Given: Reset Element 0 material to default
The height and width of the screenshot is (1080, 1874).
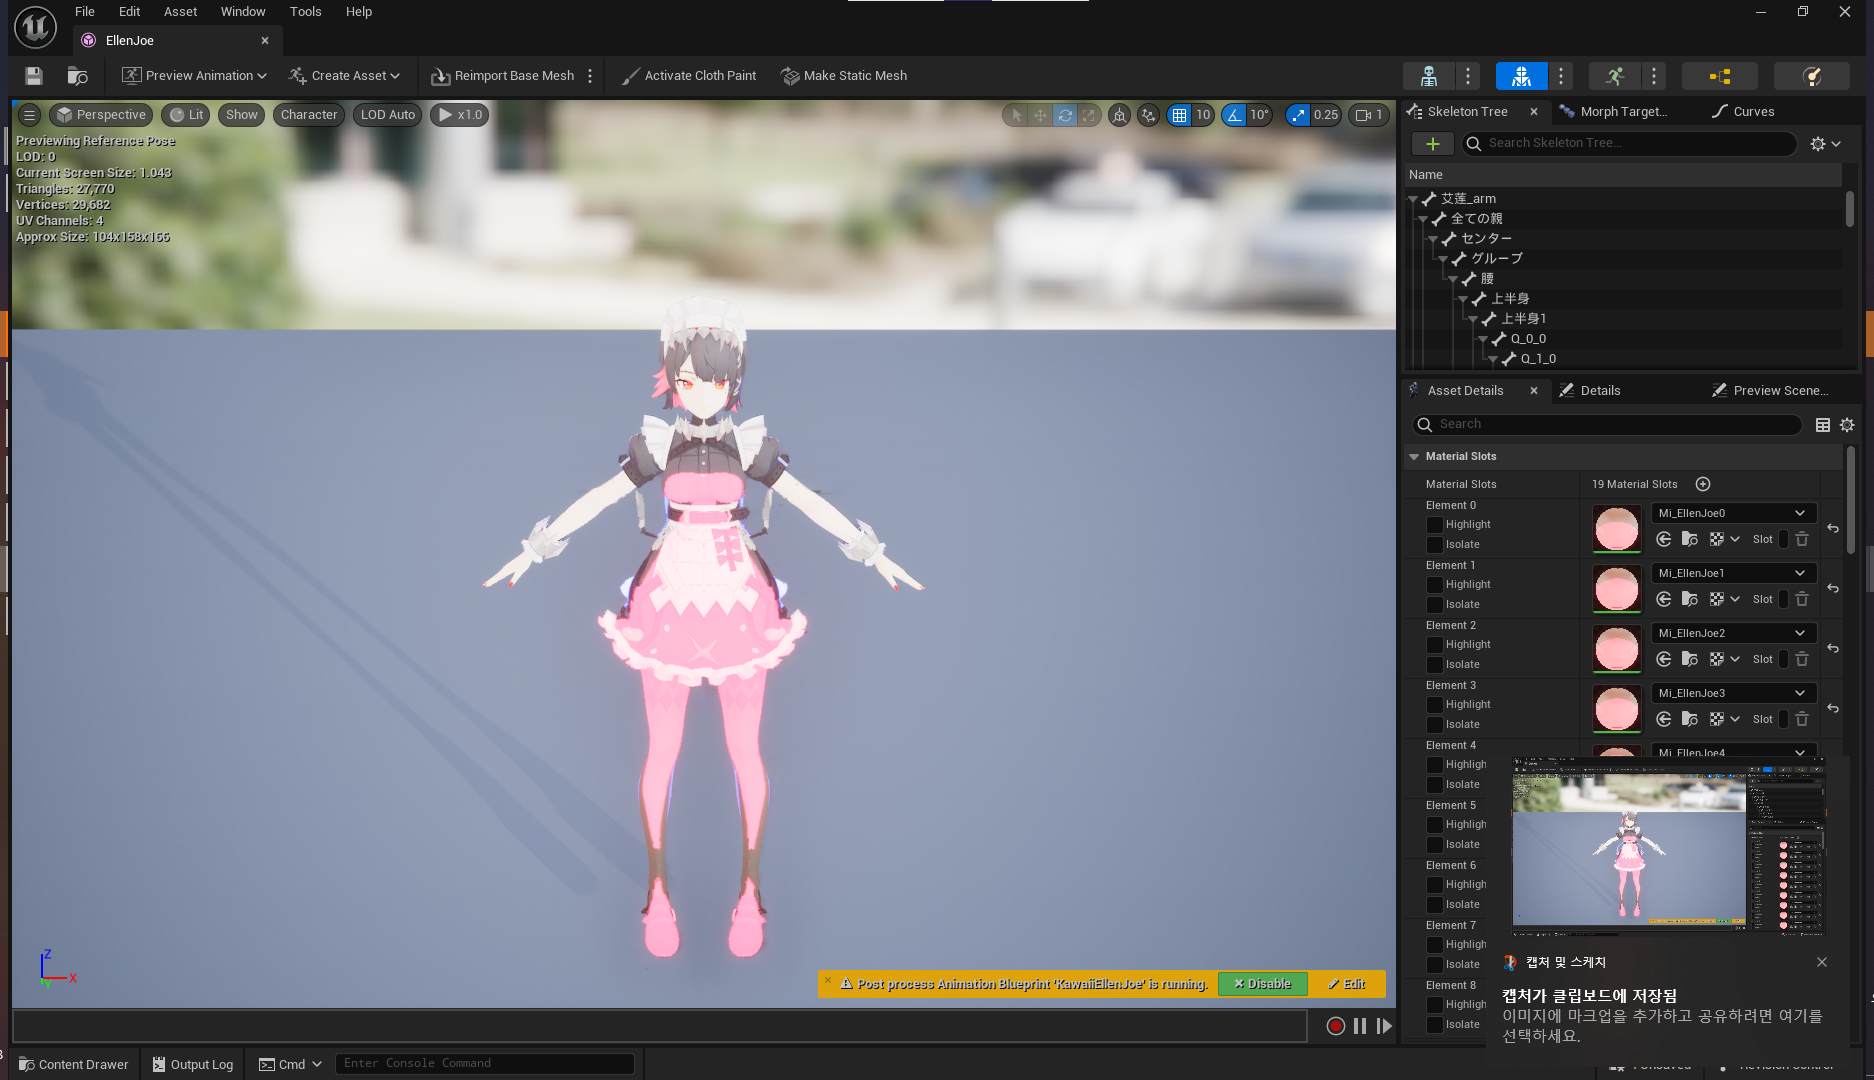Looking at the screenshot, I should pos(1833,528).
